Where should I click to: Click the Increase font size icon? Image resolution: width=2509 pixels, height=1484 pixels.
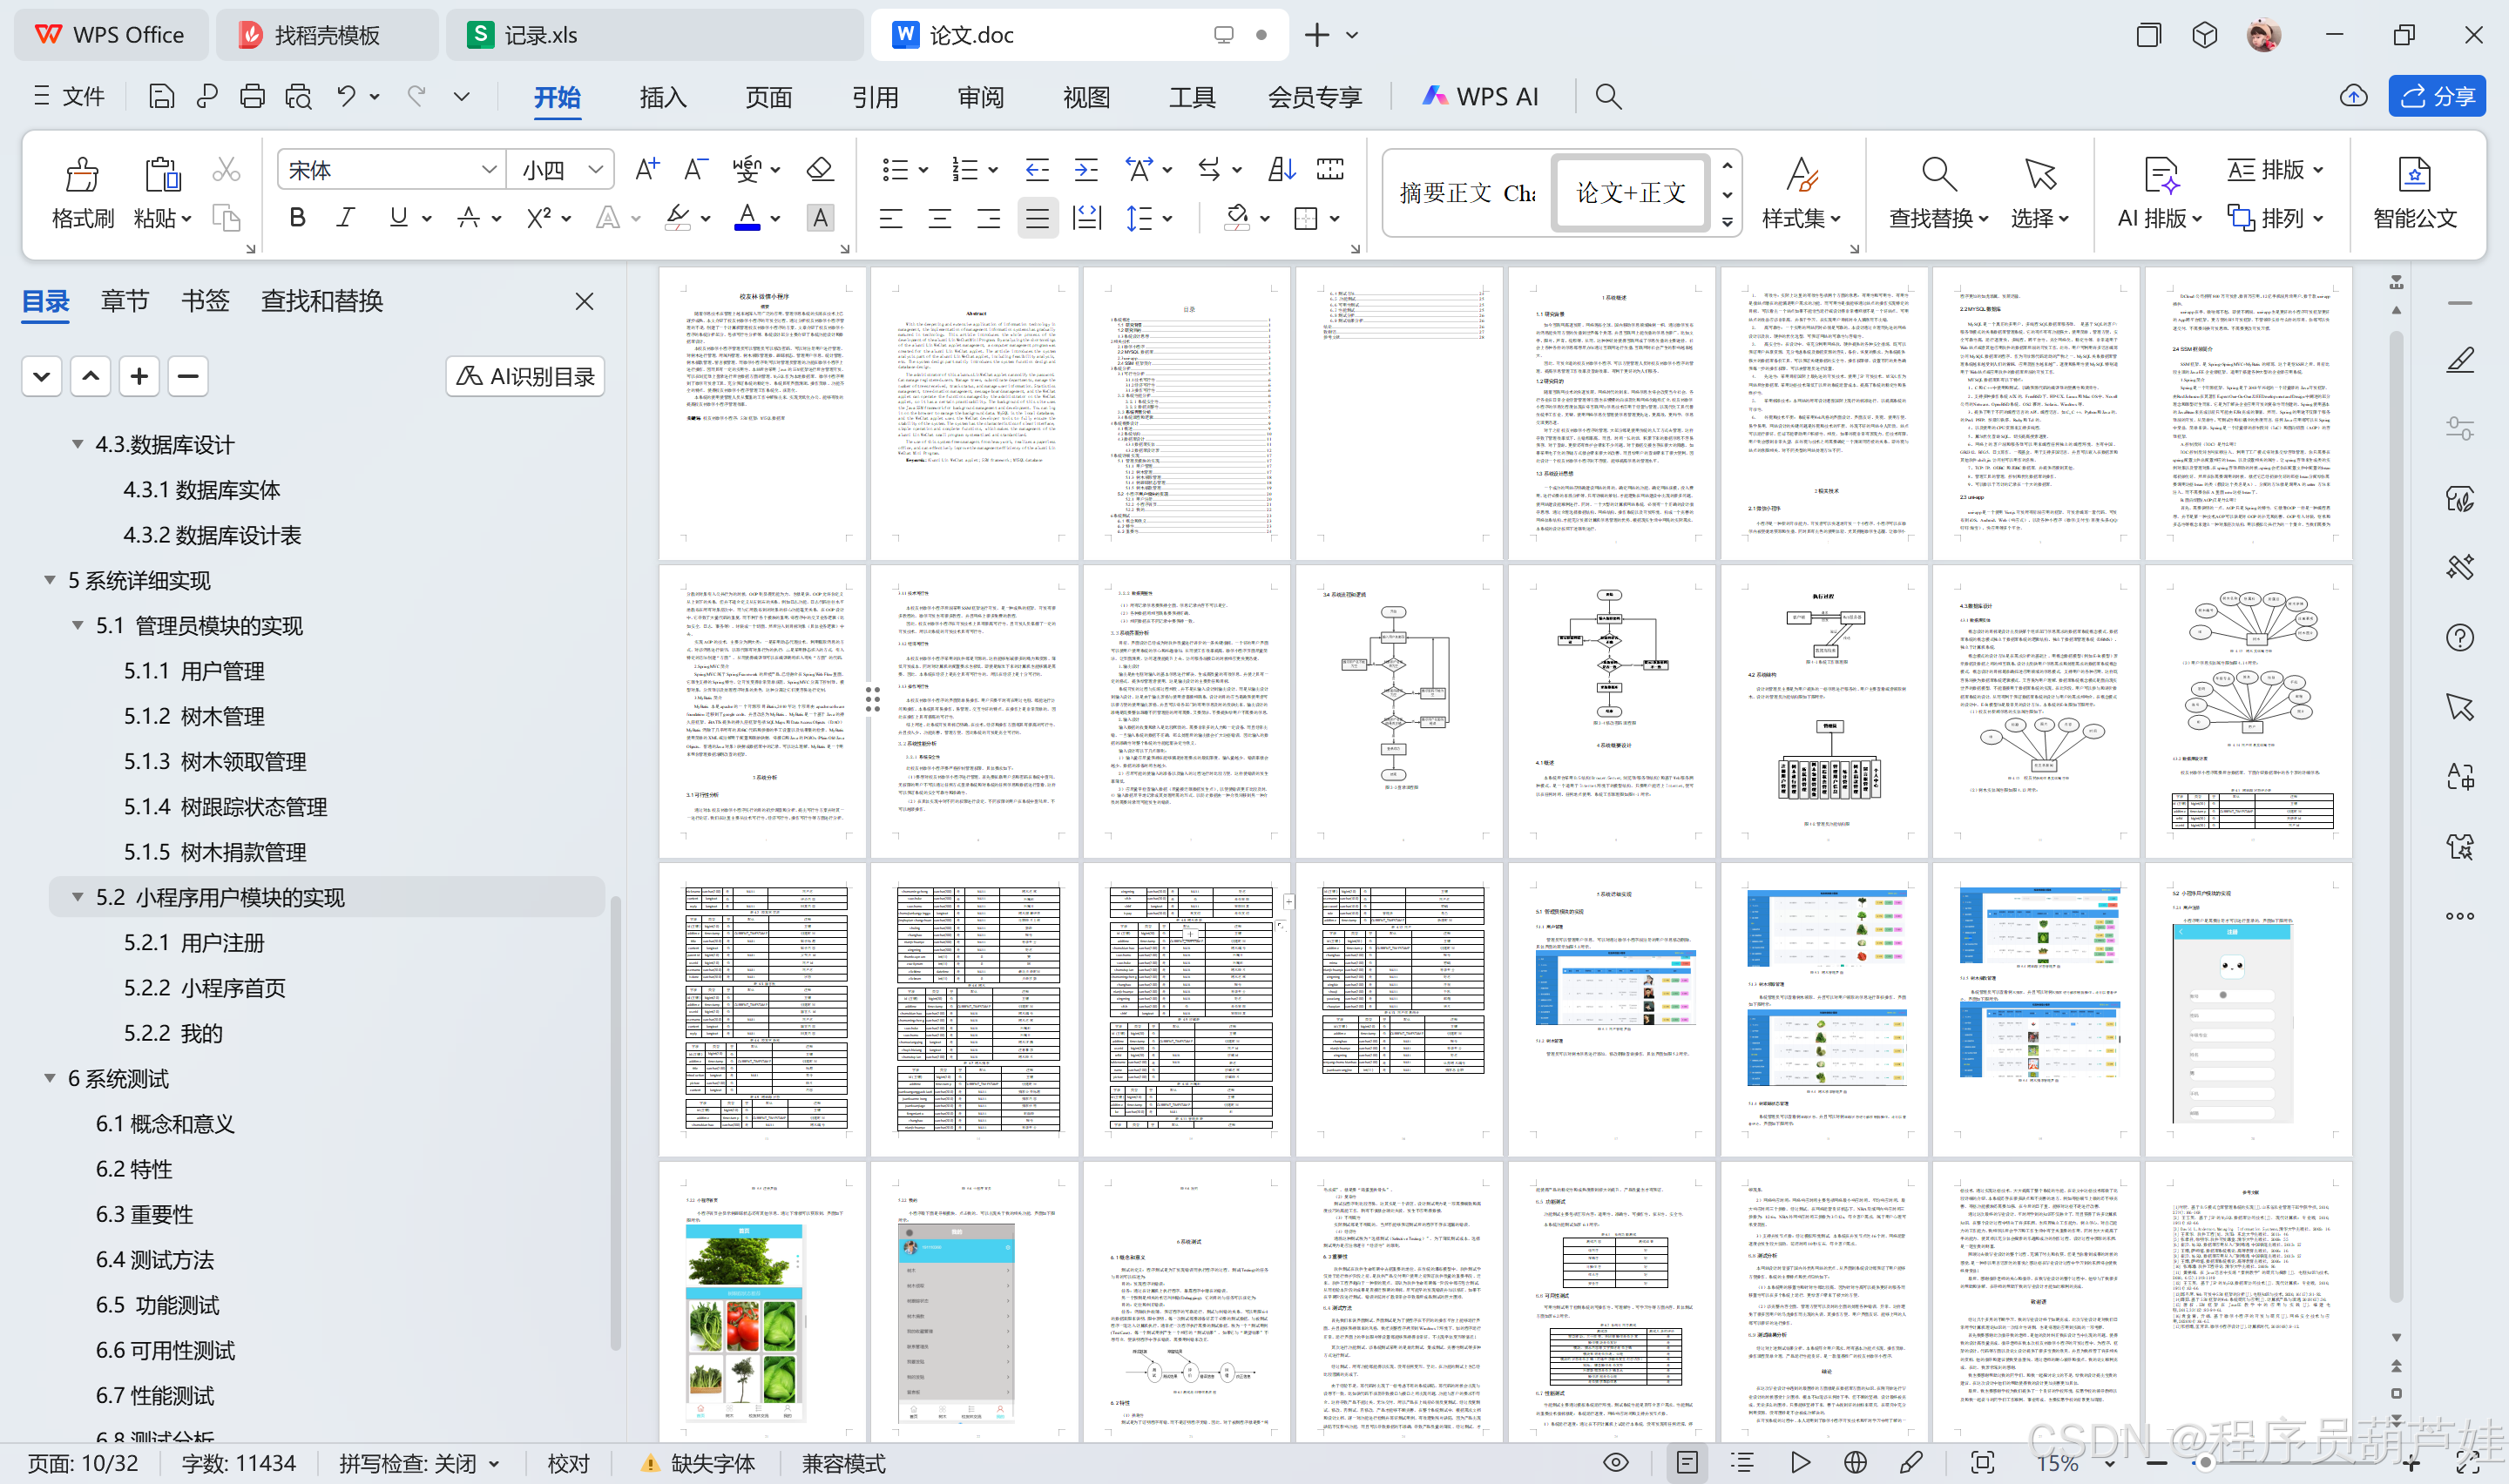pos(647,169)
